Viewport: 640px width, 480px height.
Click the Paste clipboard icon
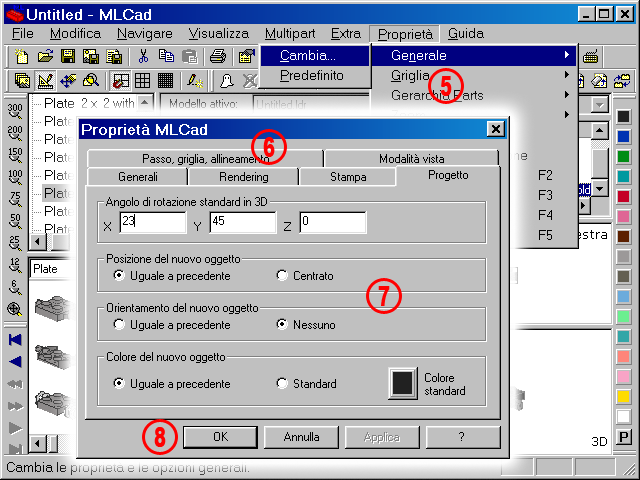click(189, 56)
